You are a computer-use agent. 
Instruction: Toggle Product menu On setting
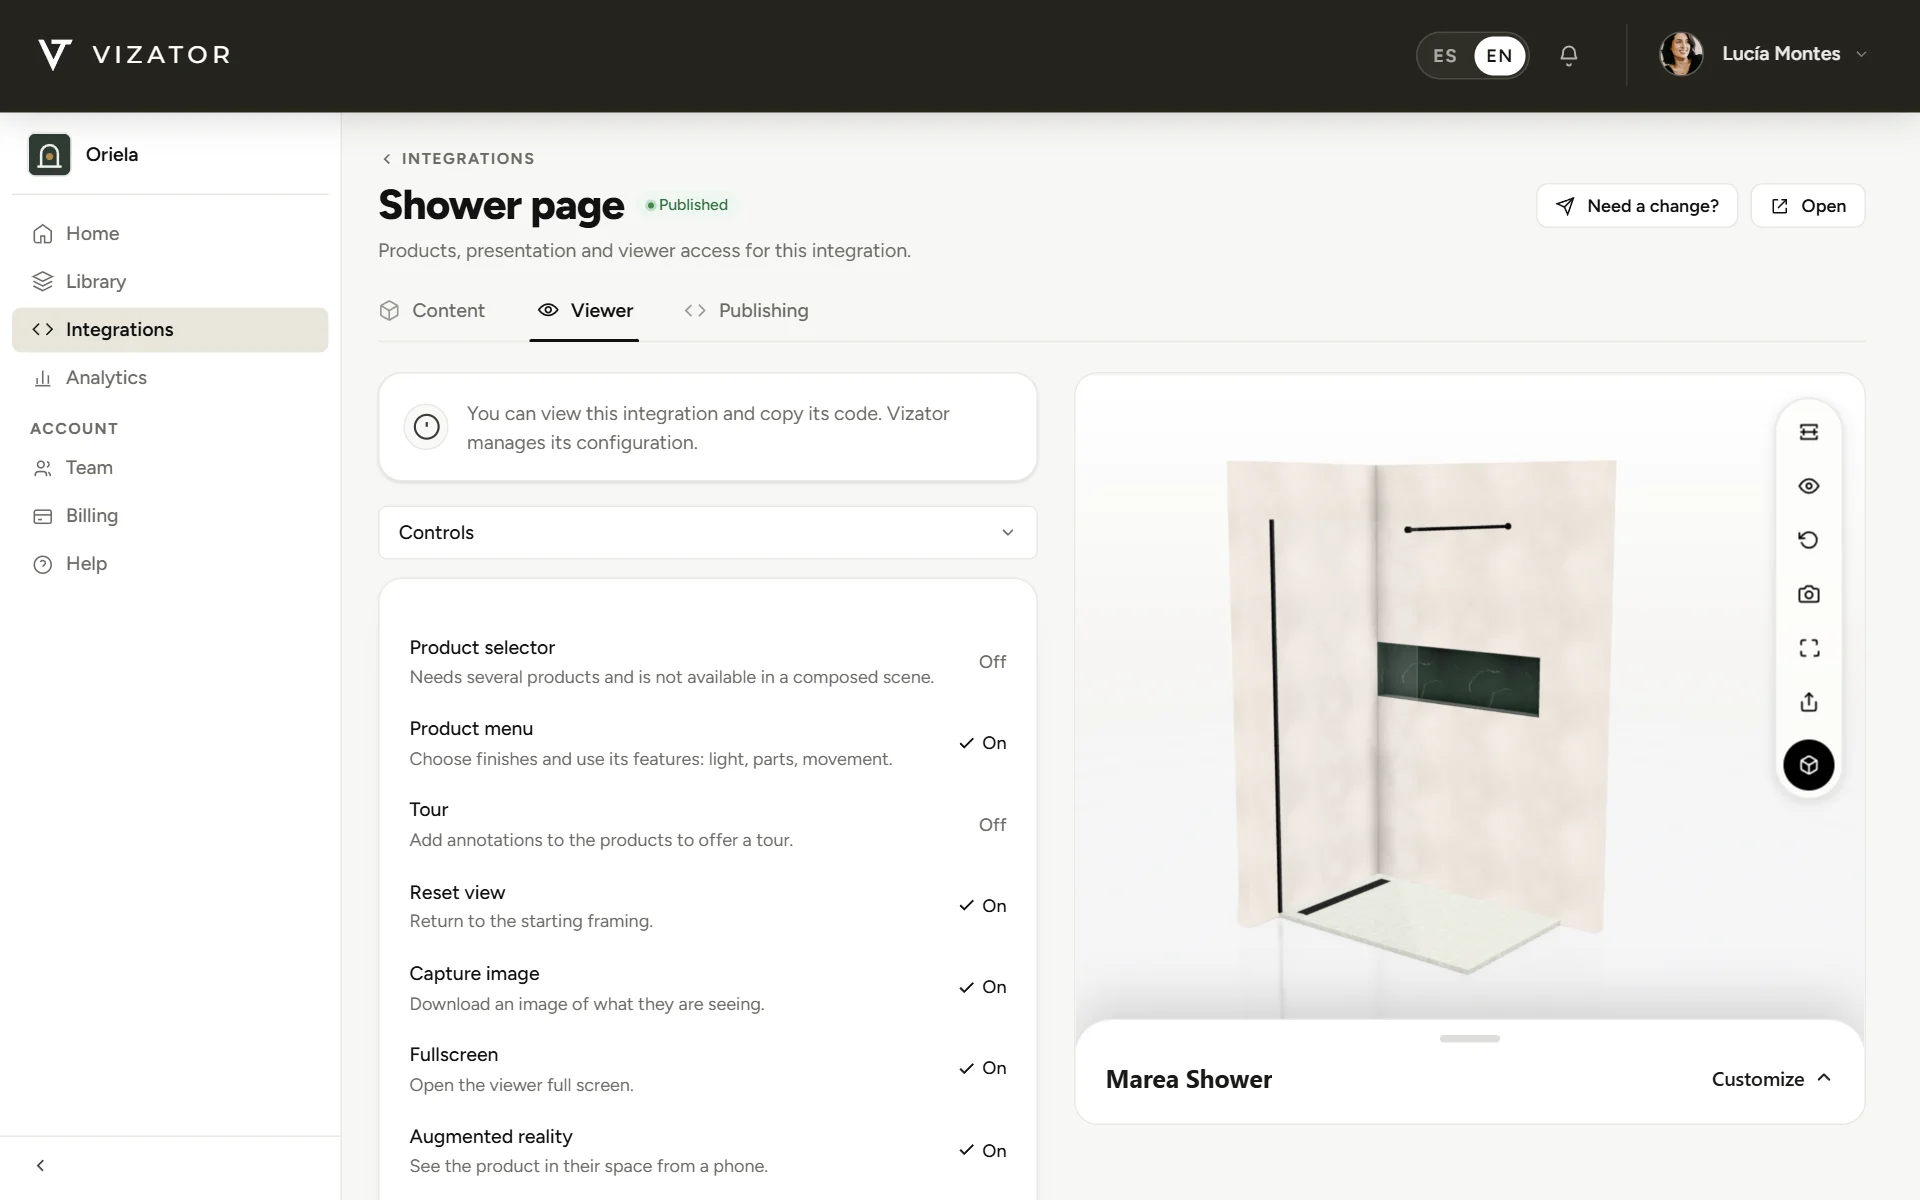tap(983, 743)
